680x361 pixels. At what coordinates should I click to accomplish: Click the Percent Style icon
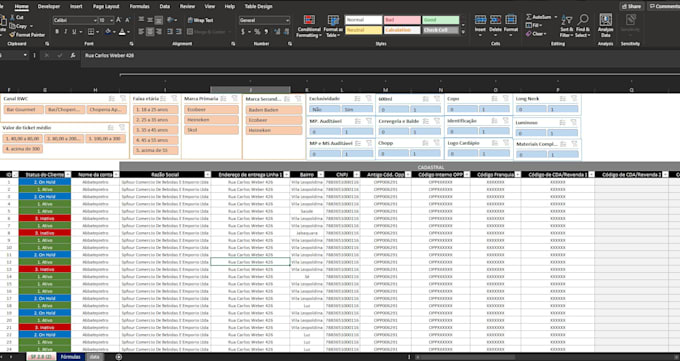pyautogui.click(x=257, y=32)
